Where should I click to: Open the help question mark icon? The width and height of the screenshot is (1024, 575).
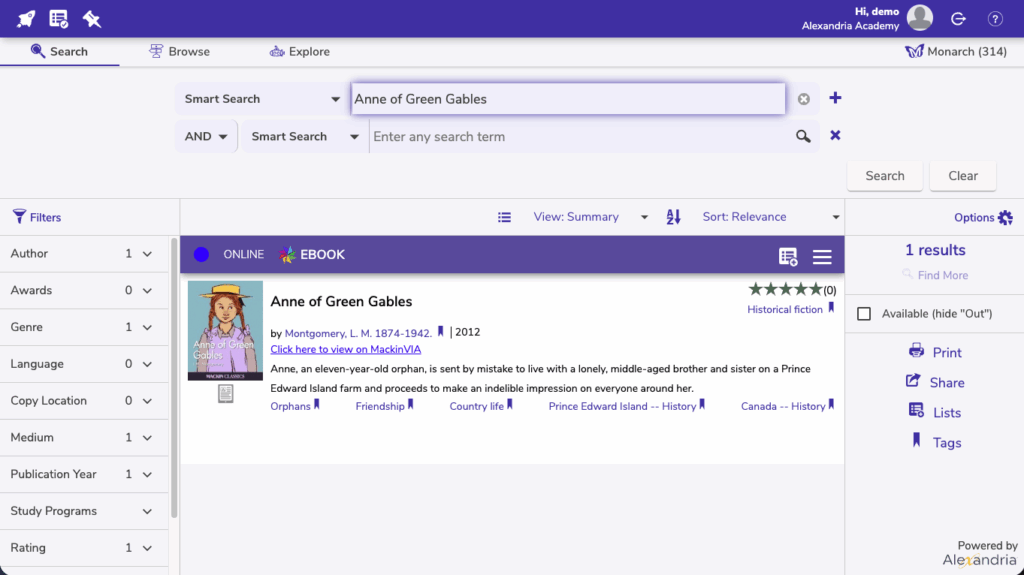(x=995, y=19)
